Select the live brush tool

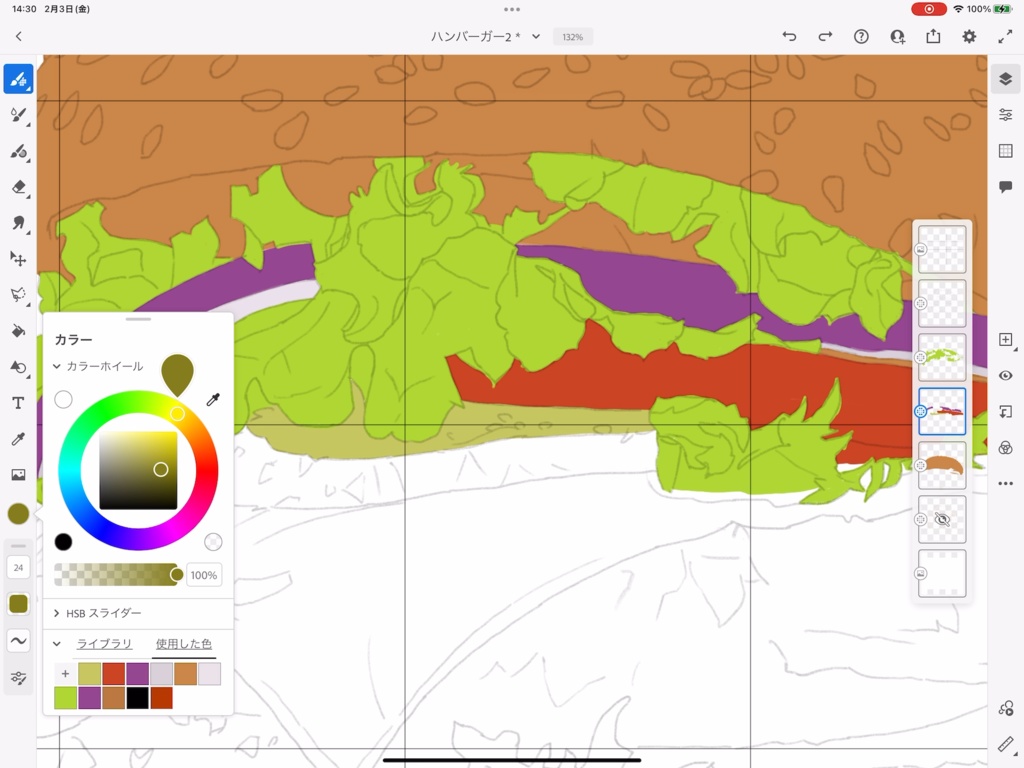click(18, 116)
